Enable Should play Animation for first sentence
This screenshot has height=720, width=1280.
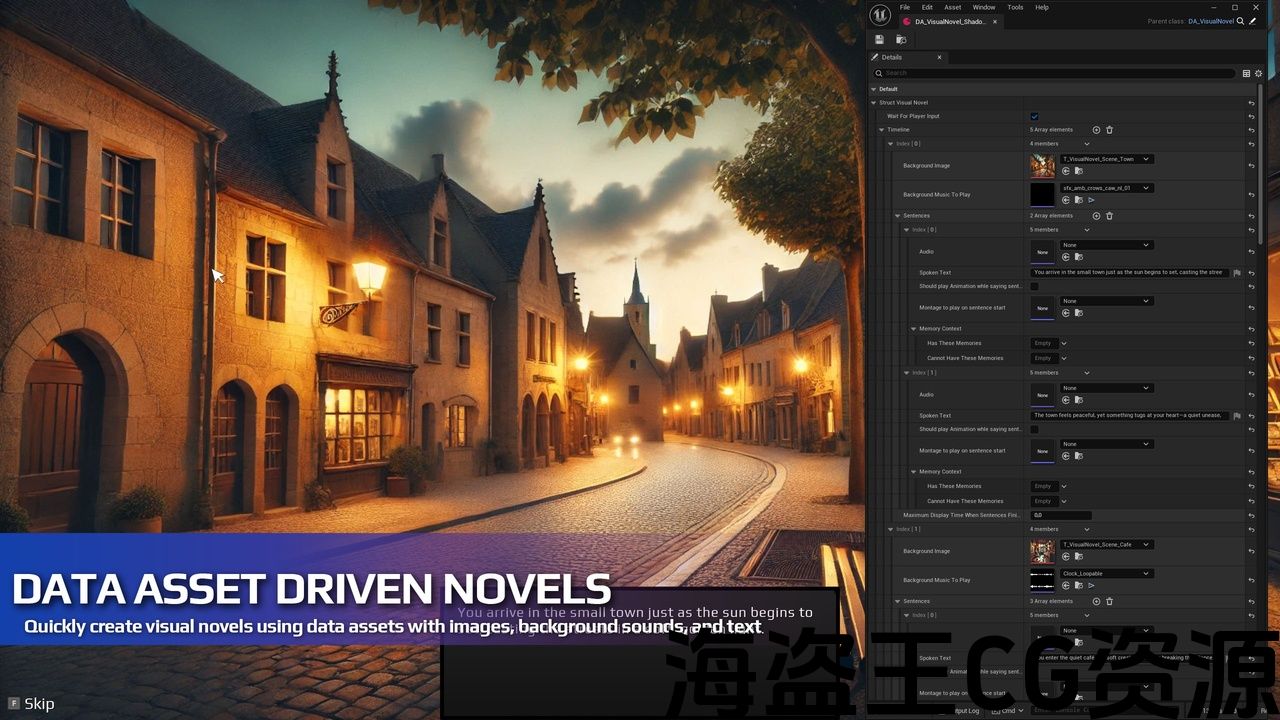1034,287
